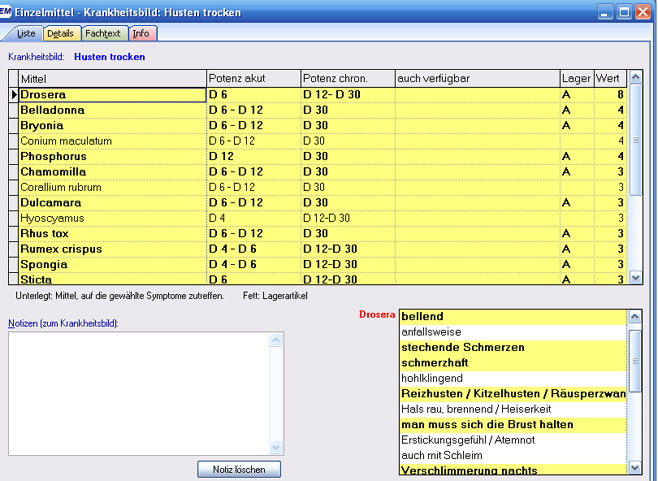Open the Fachtext tab

click(x=103, y=34)
